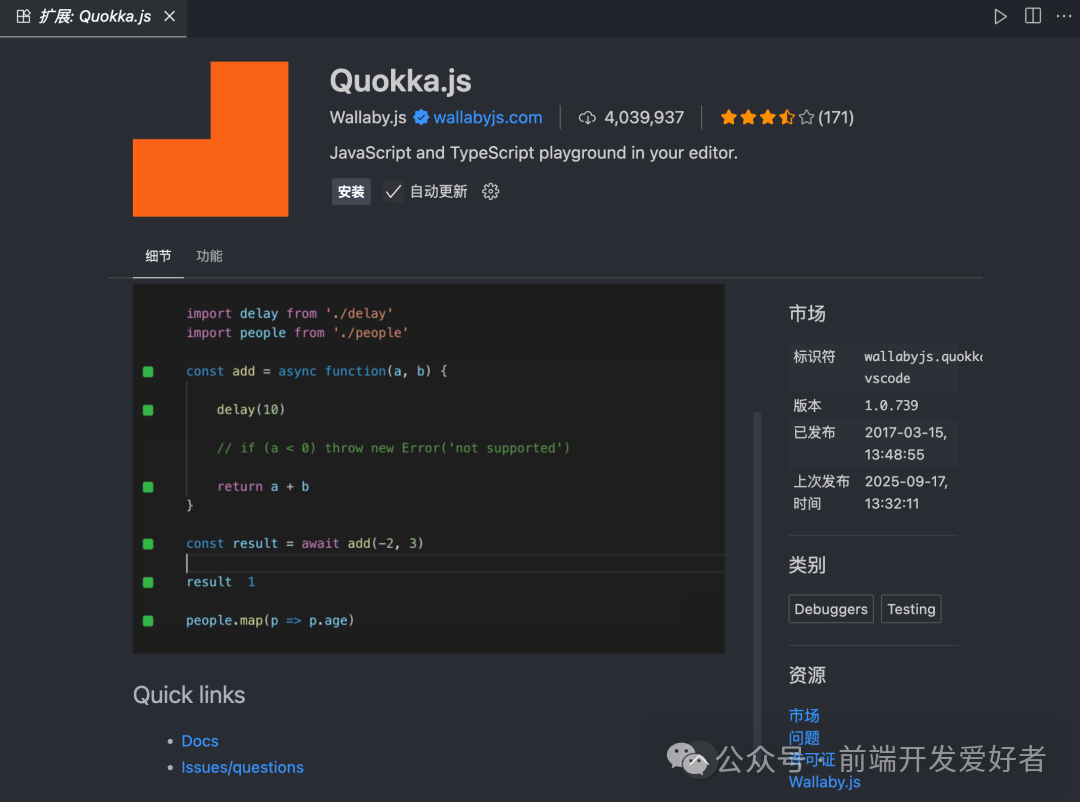Select the Debuggers category badge
The width and height of the screenshot is (1080, 802).
click(x=831, y=608)
